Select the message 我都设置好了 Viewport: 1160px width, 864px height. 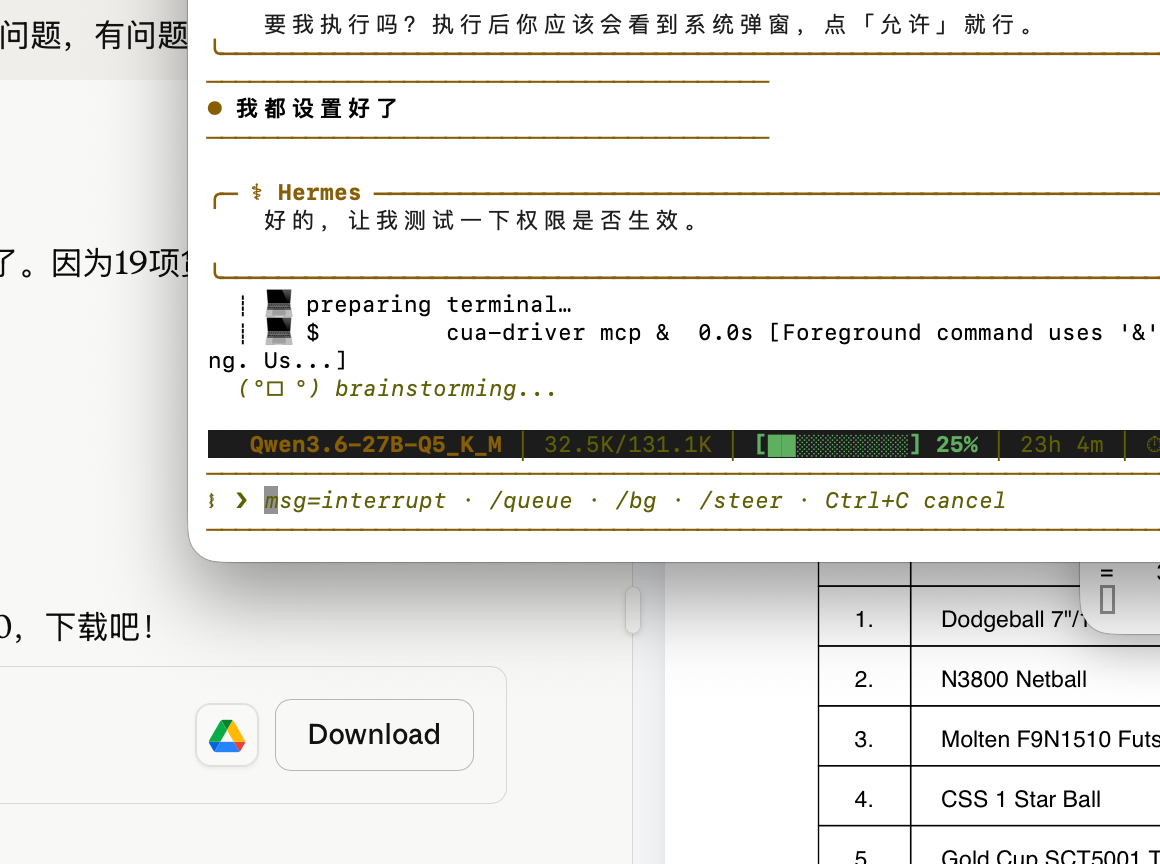pyautogui.click(x=317, y=109)
